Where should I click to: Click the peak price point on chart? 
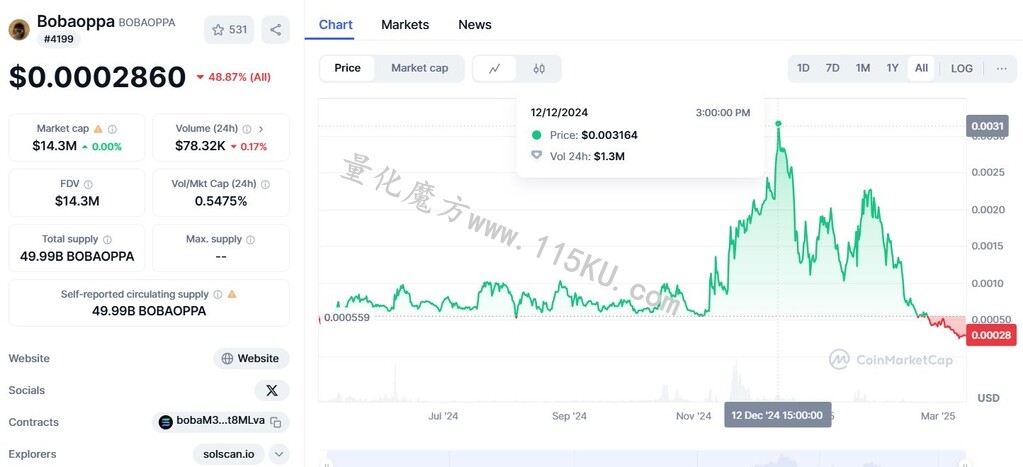pyautogui.click(x=778, y=123)
